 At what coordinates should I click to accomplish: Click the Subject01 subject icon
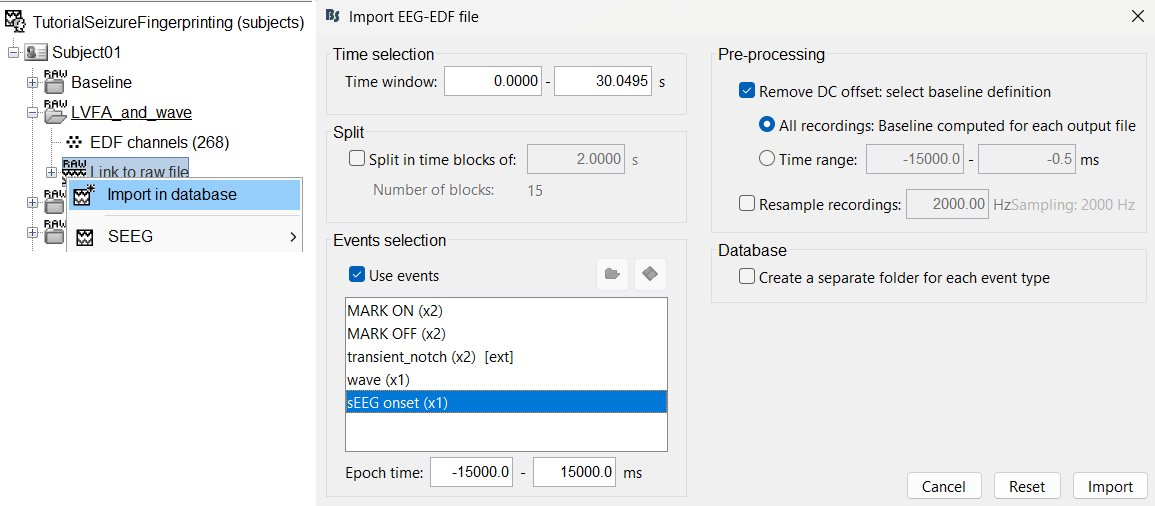click(37, 52)
